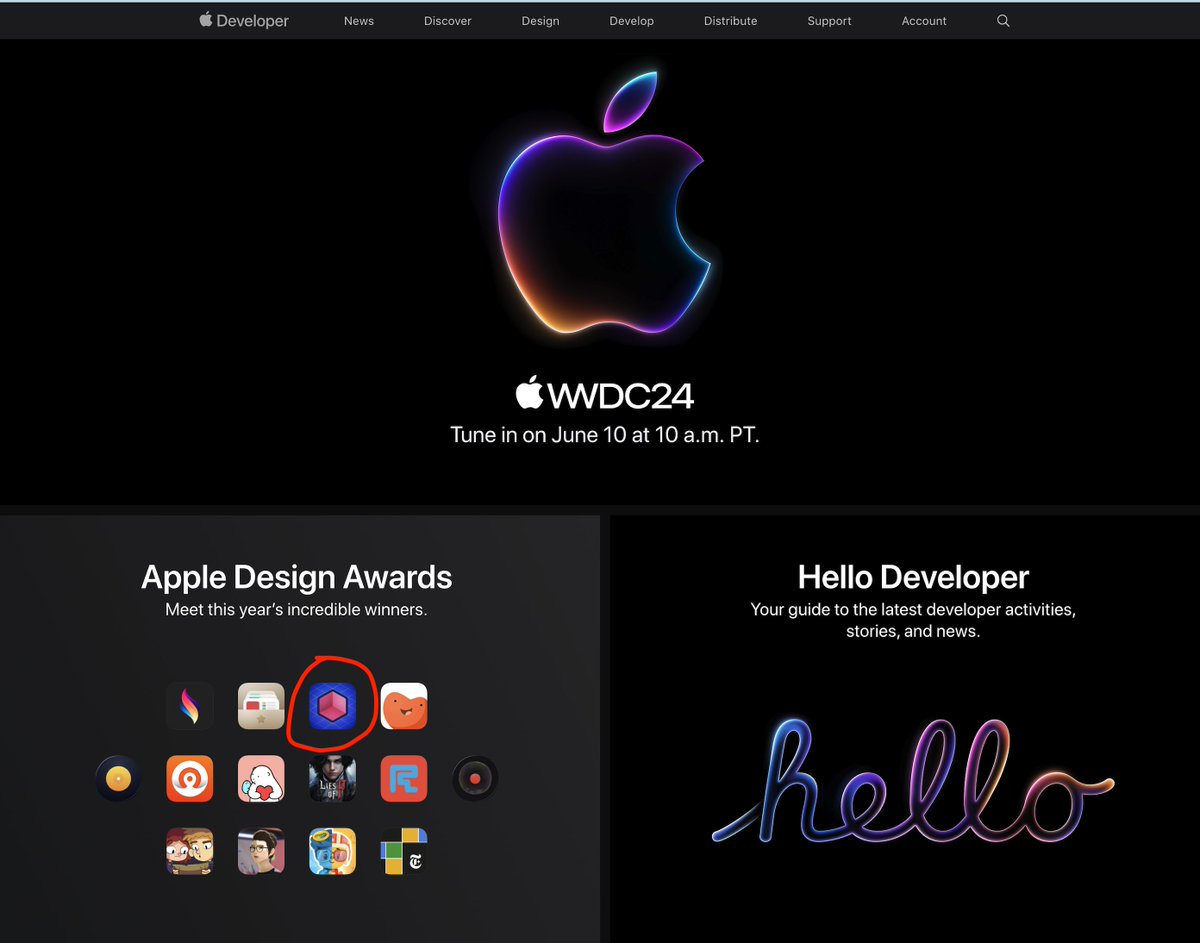Go to Account in the navigation
Viewport: 1200px width, 943px height.
924,21
